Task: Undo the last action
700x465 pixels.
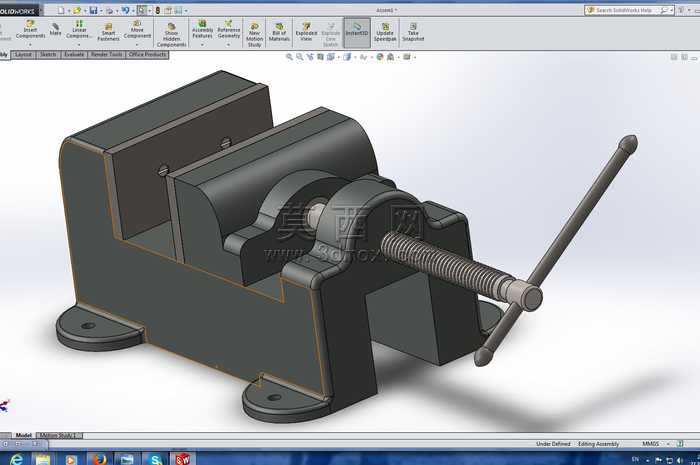Action: coord(125,10)
